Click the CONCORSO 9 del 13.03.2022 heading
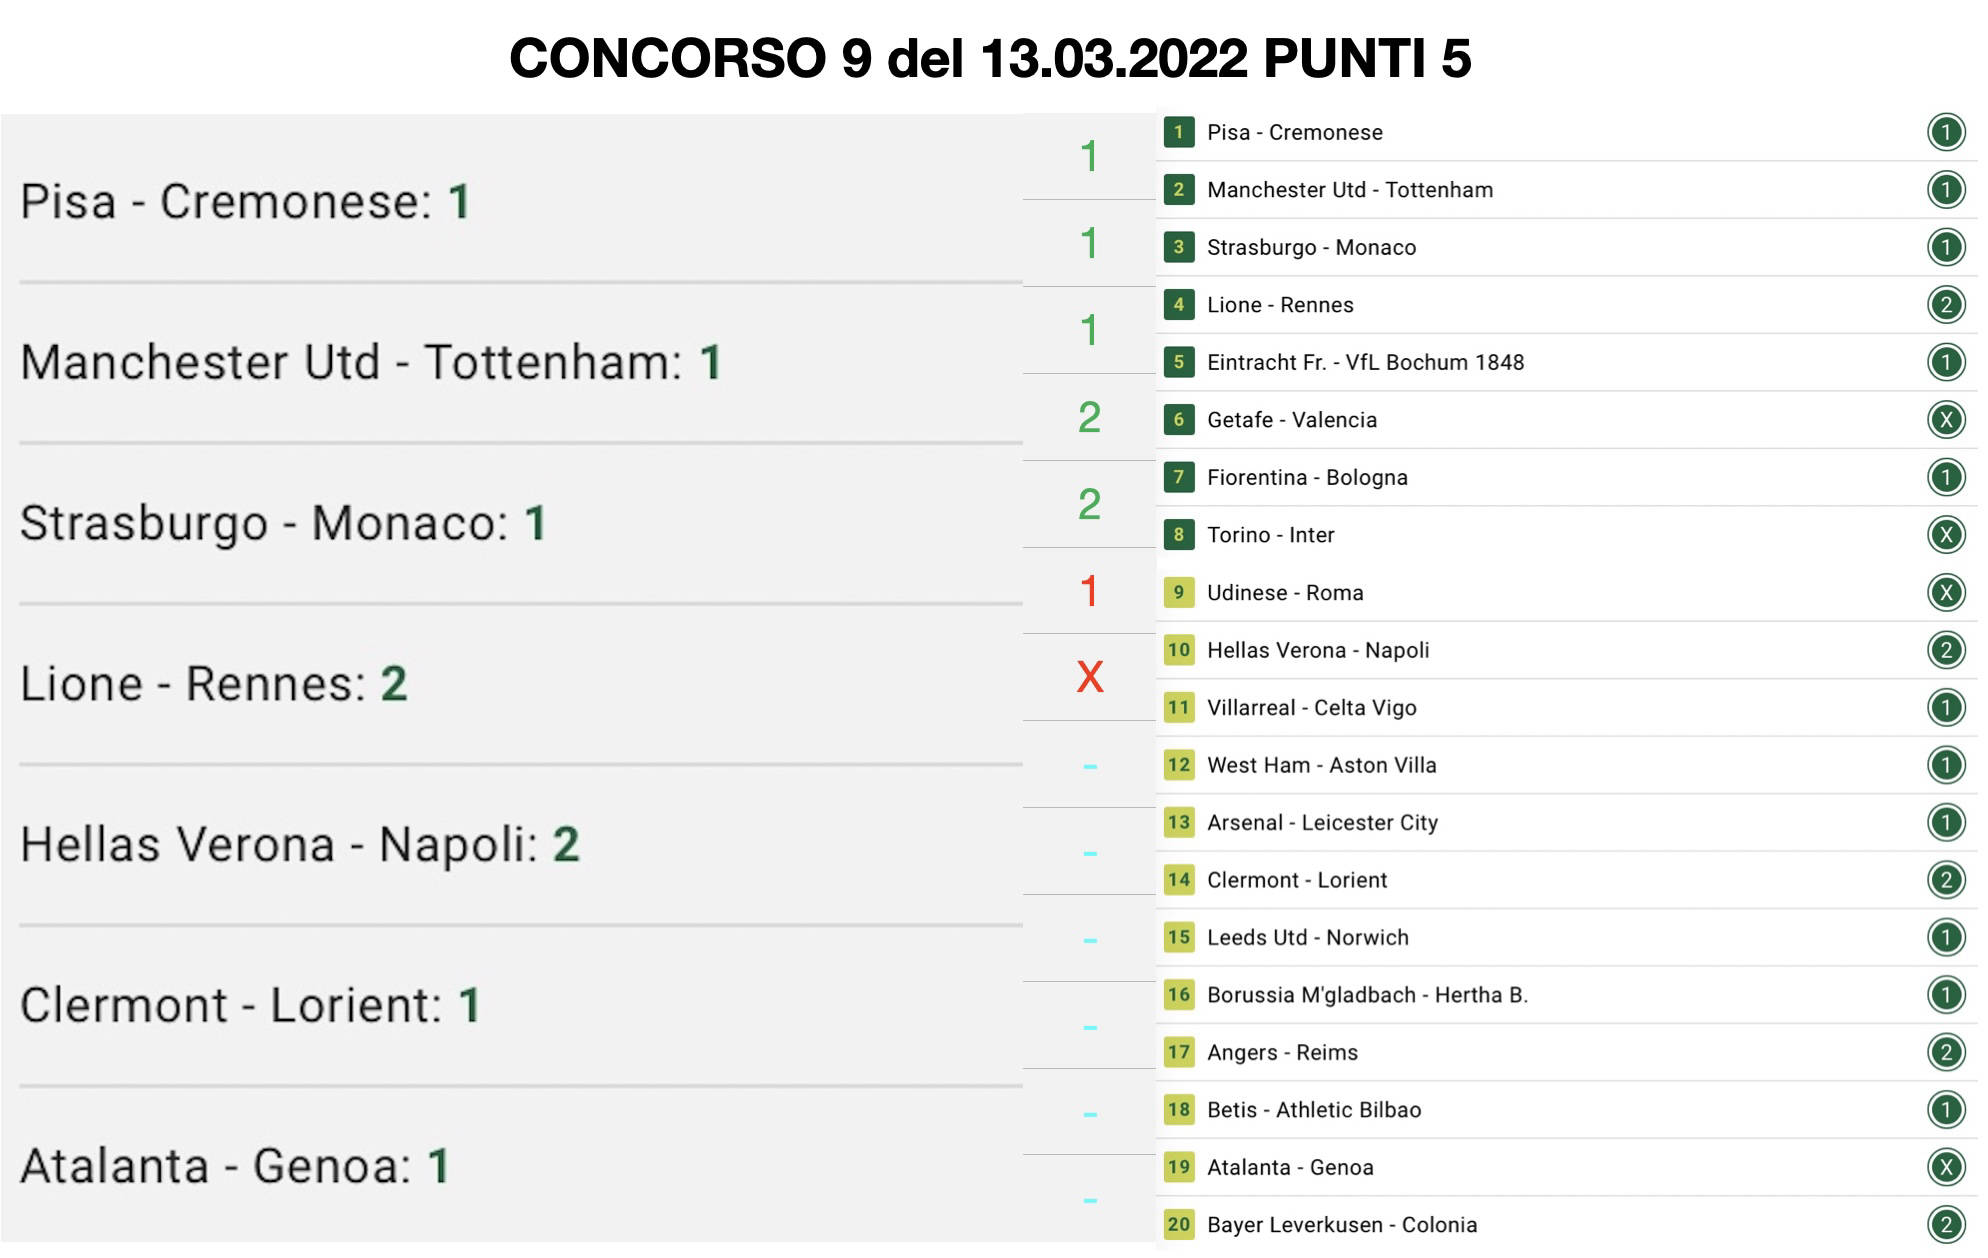The width and height of the screenshot is (1988, 1258). 990,58
